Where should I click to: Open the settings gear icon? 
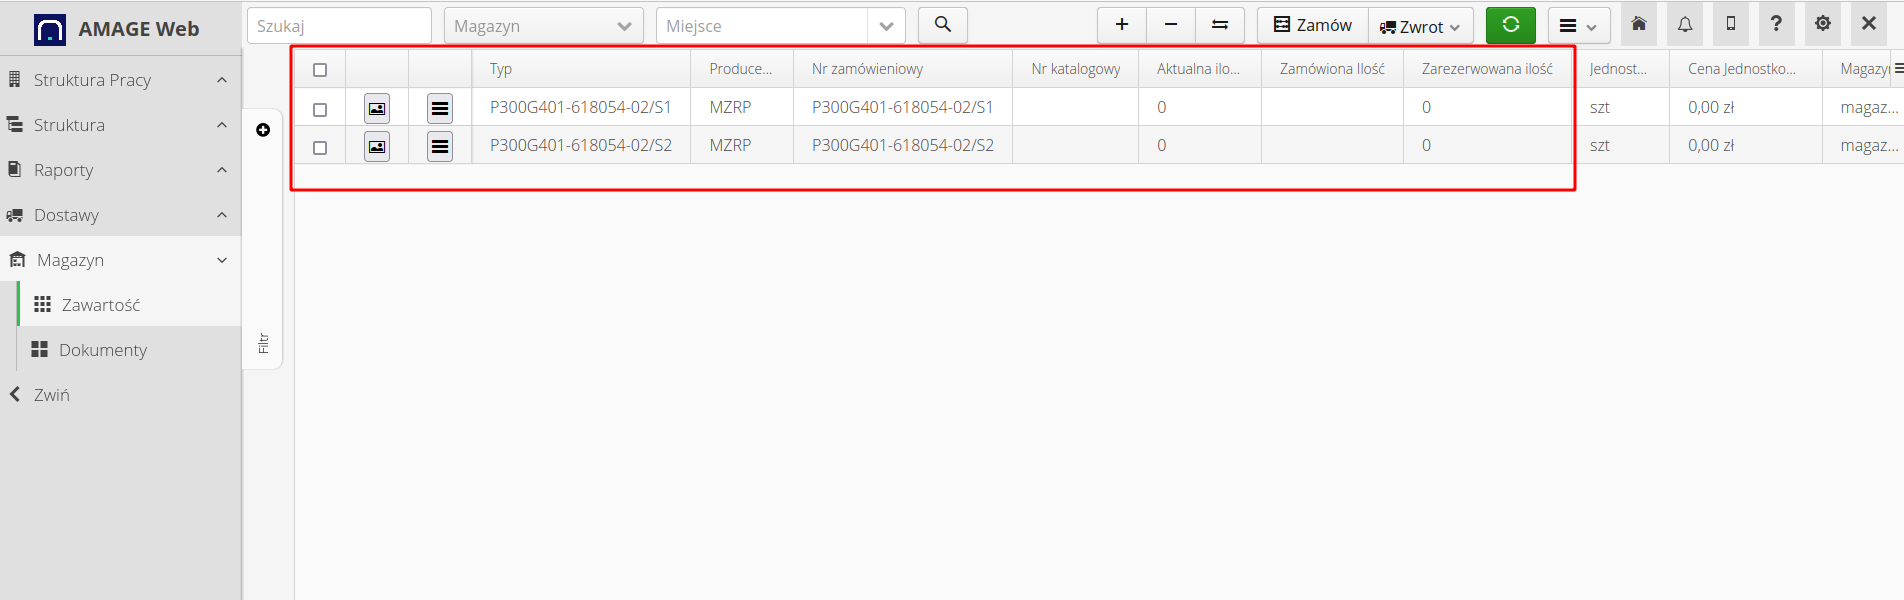click(1823, 25)
